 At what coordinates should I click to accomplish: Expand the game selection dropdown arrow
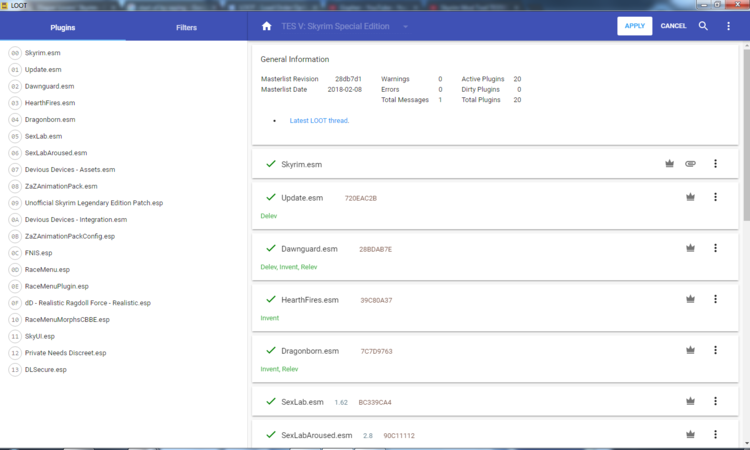pyautogui.click(x=405, y=27)
